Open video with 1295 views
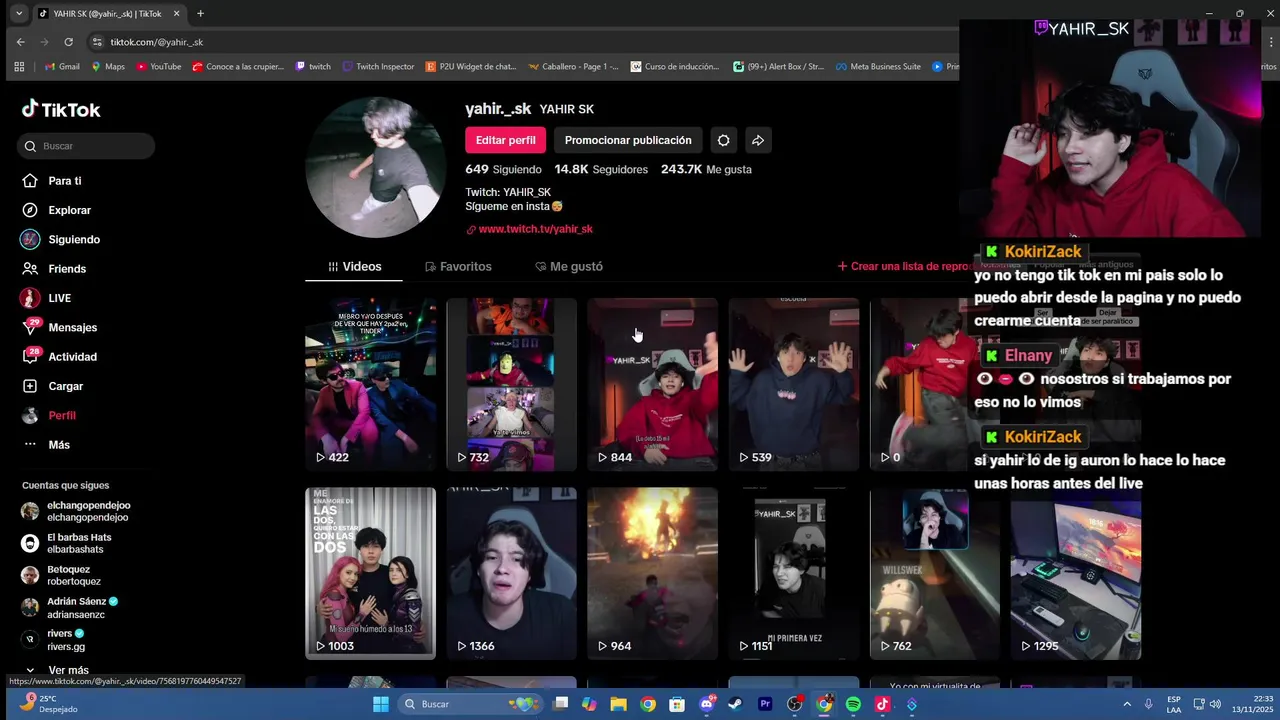This screenshot has width=1280, height=720. click(1075, 573)
